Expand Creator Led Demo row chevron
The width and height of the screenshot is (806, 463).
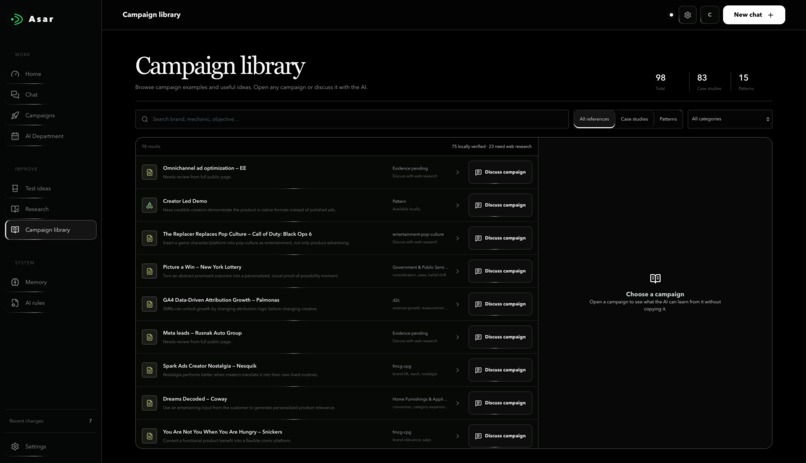457,205
